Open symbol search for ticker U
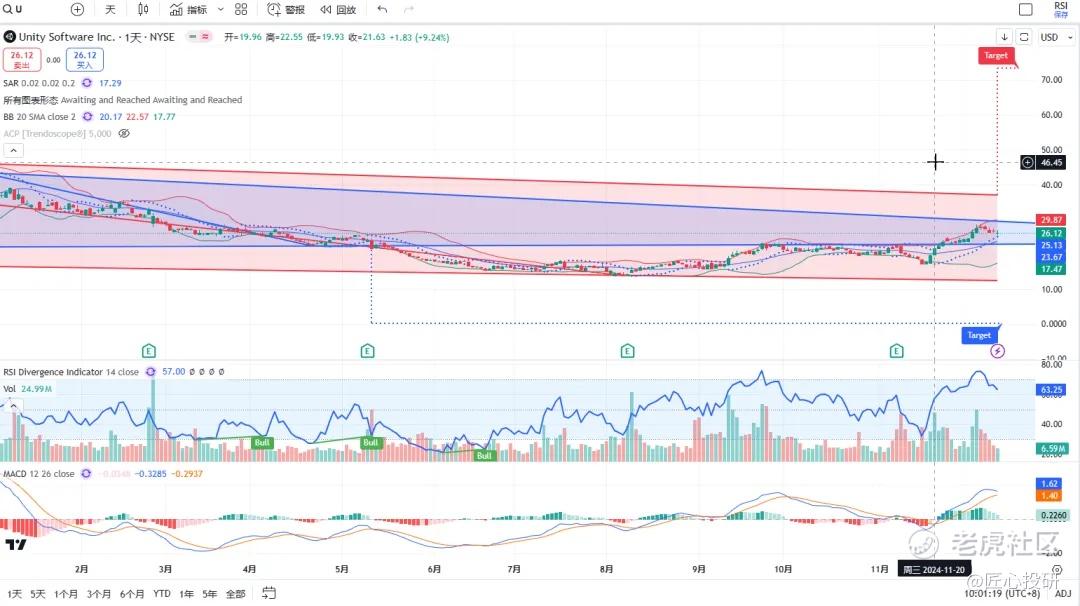This screenshot has height=606, width=1080. coord(14,9)
